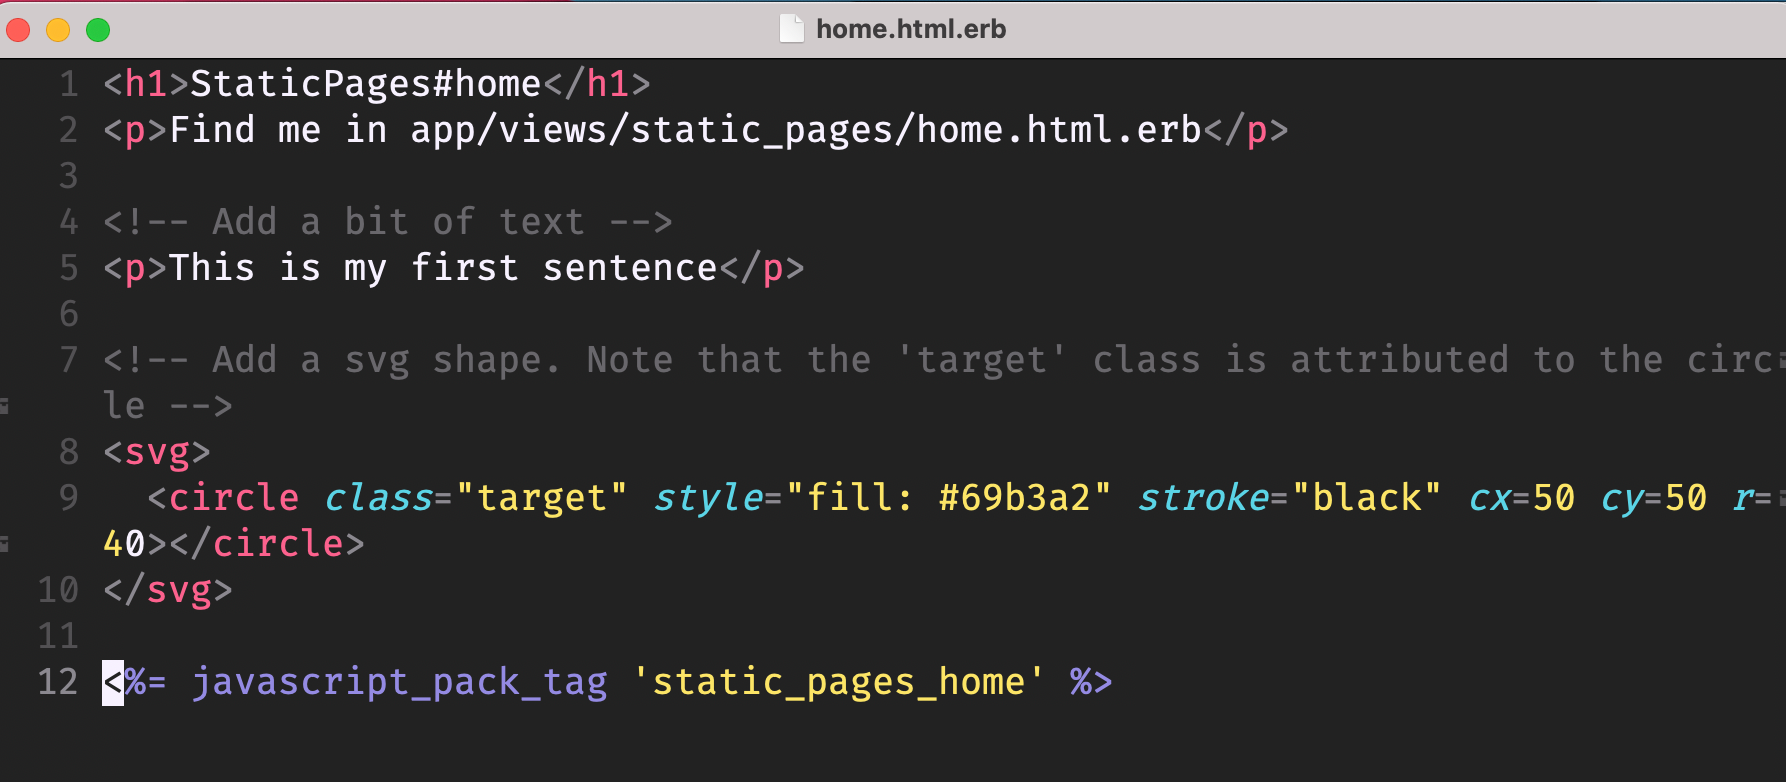
Task: Click the #69b3a2 fill color value
Action: coord(1013,498)
